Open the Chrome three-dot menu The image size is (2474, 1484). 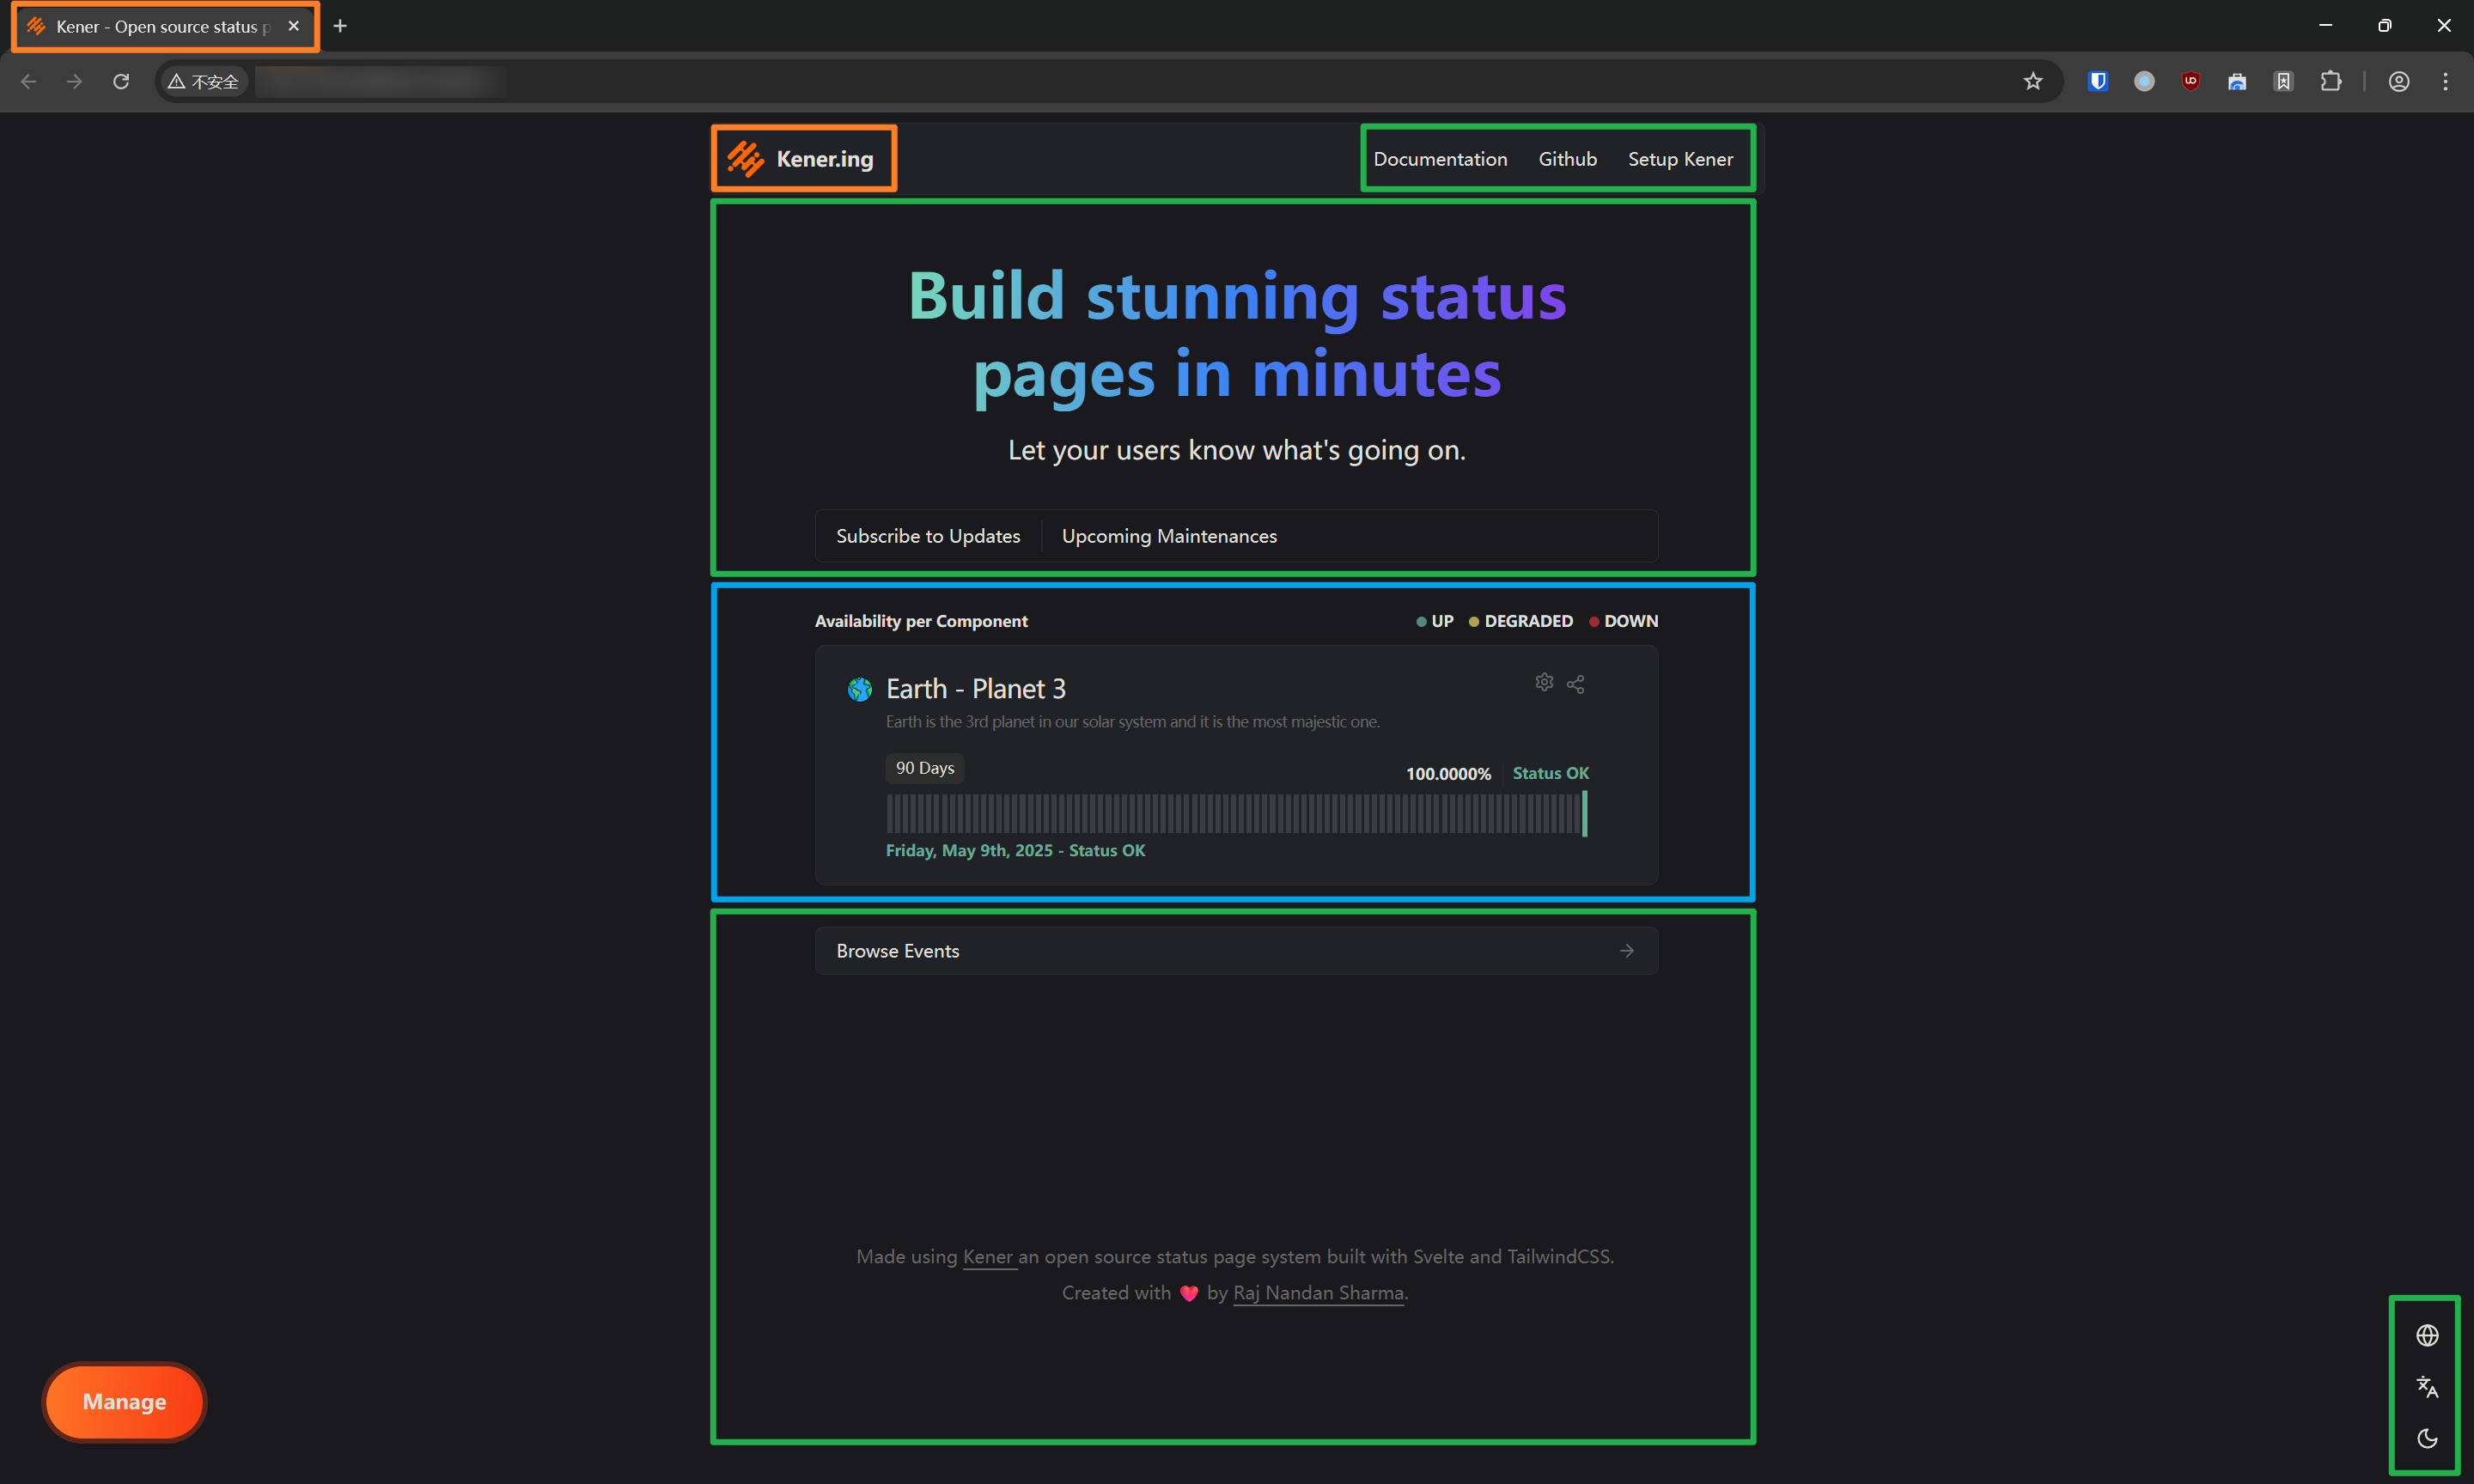coord(2445,81)
